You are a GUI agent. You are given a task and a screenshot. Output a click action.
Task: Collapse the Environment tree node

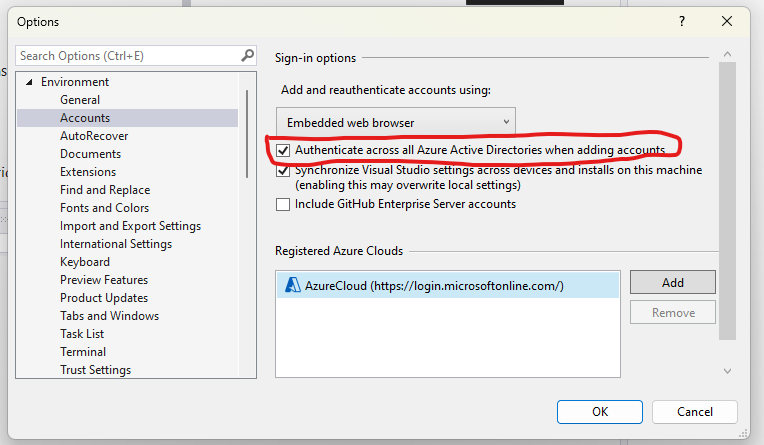29,82
